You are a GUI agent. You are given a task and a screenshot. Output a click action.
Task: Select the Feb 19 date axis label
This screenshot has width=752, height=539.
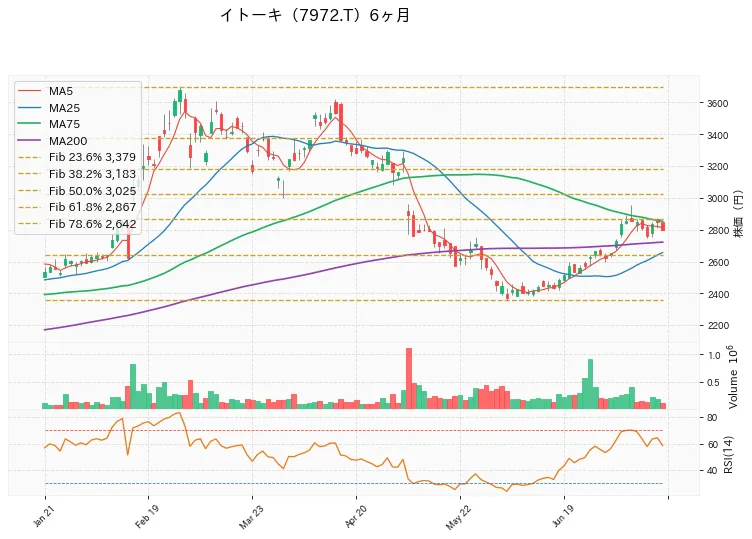click(147, 516)
